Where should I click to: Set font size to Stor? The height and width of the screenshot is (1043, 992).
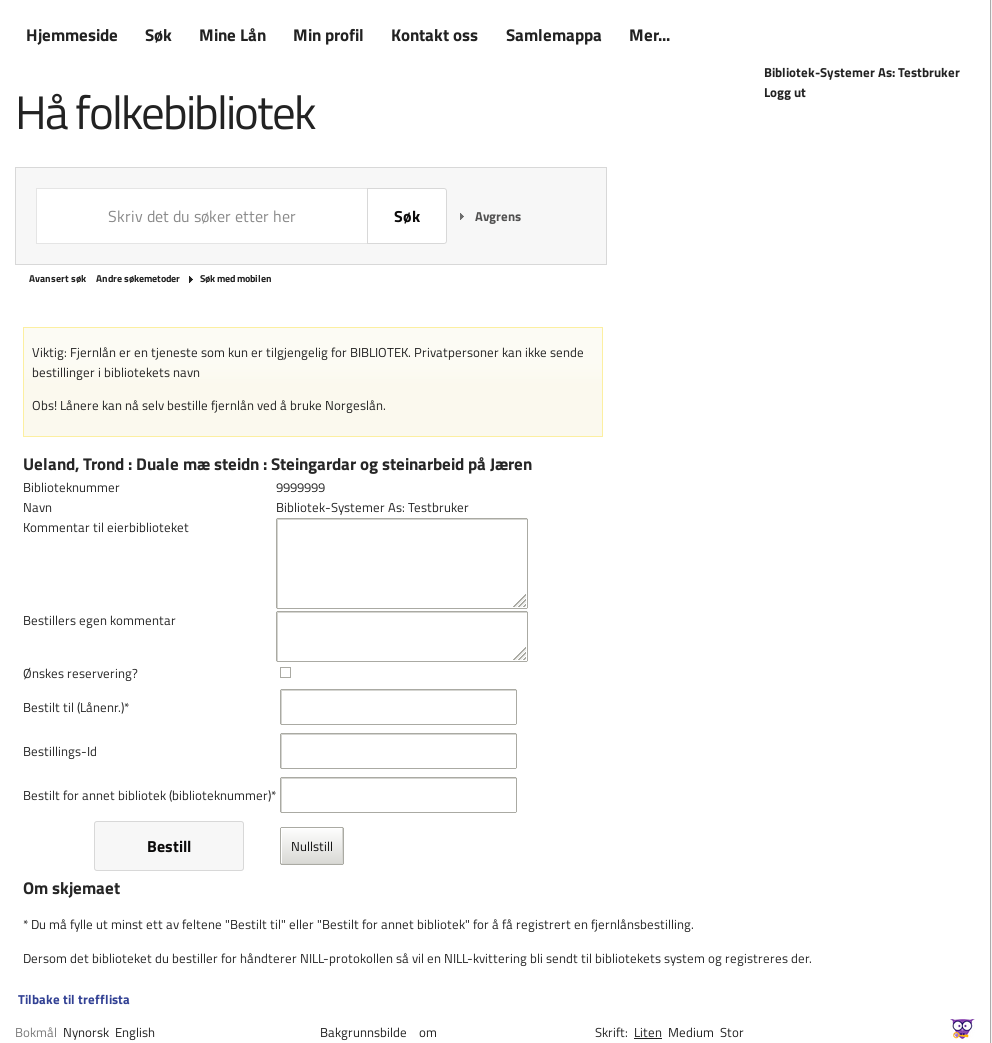click(732, 1033)
